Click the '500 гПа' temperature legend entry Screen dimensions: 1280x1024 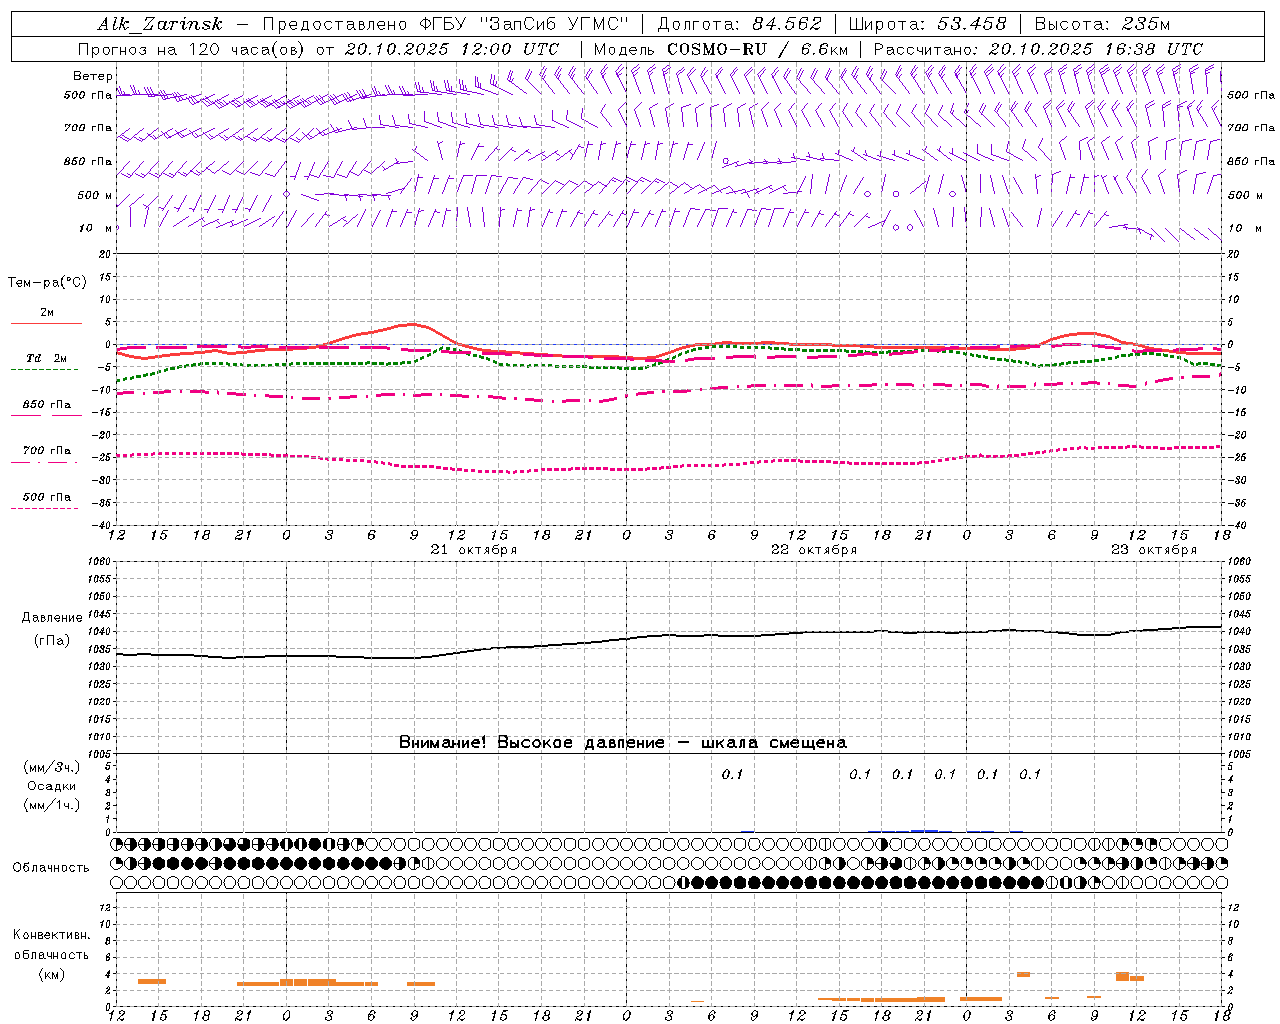click(46, 497)
